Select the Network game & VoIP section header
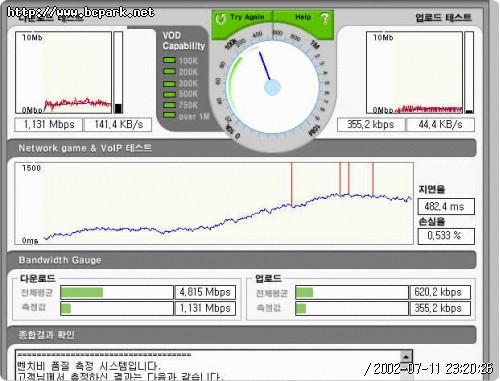Image resolution: width=500 pixels, height=381 pixels. tap(242, 148)
